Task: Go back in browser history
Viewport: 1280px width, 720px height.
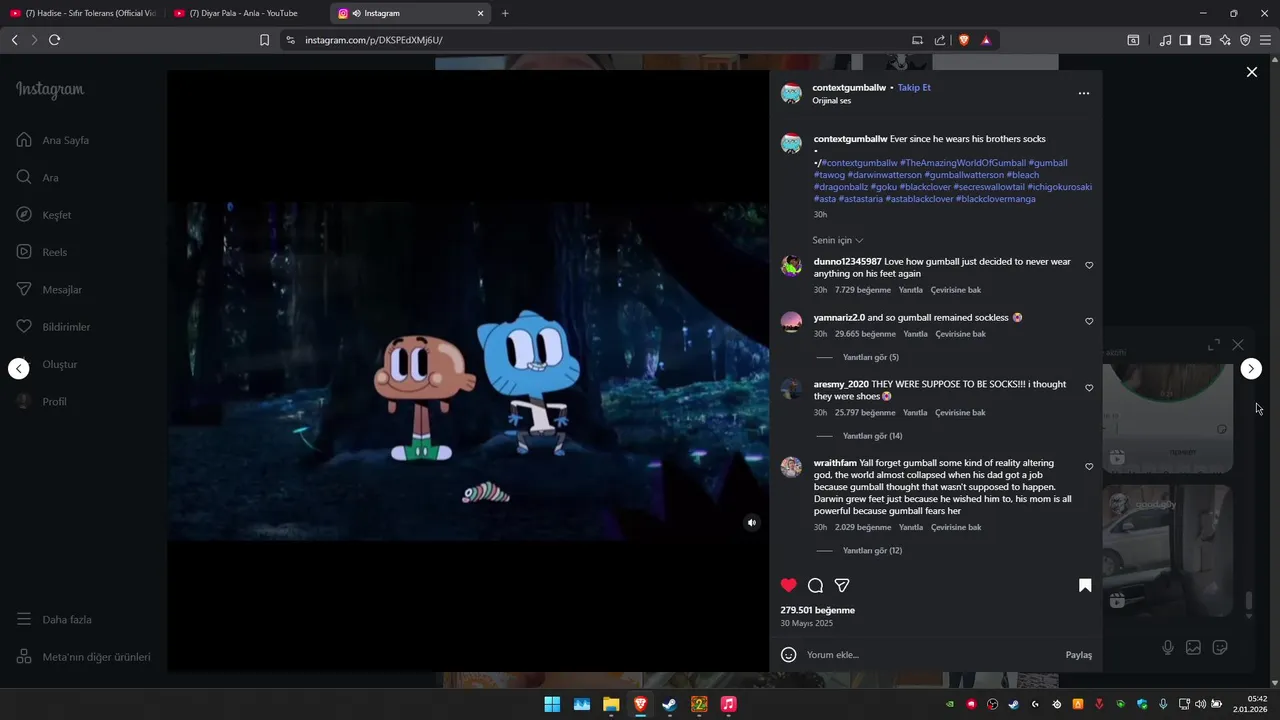Action: pos(14,40)
